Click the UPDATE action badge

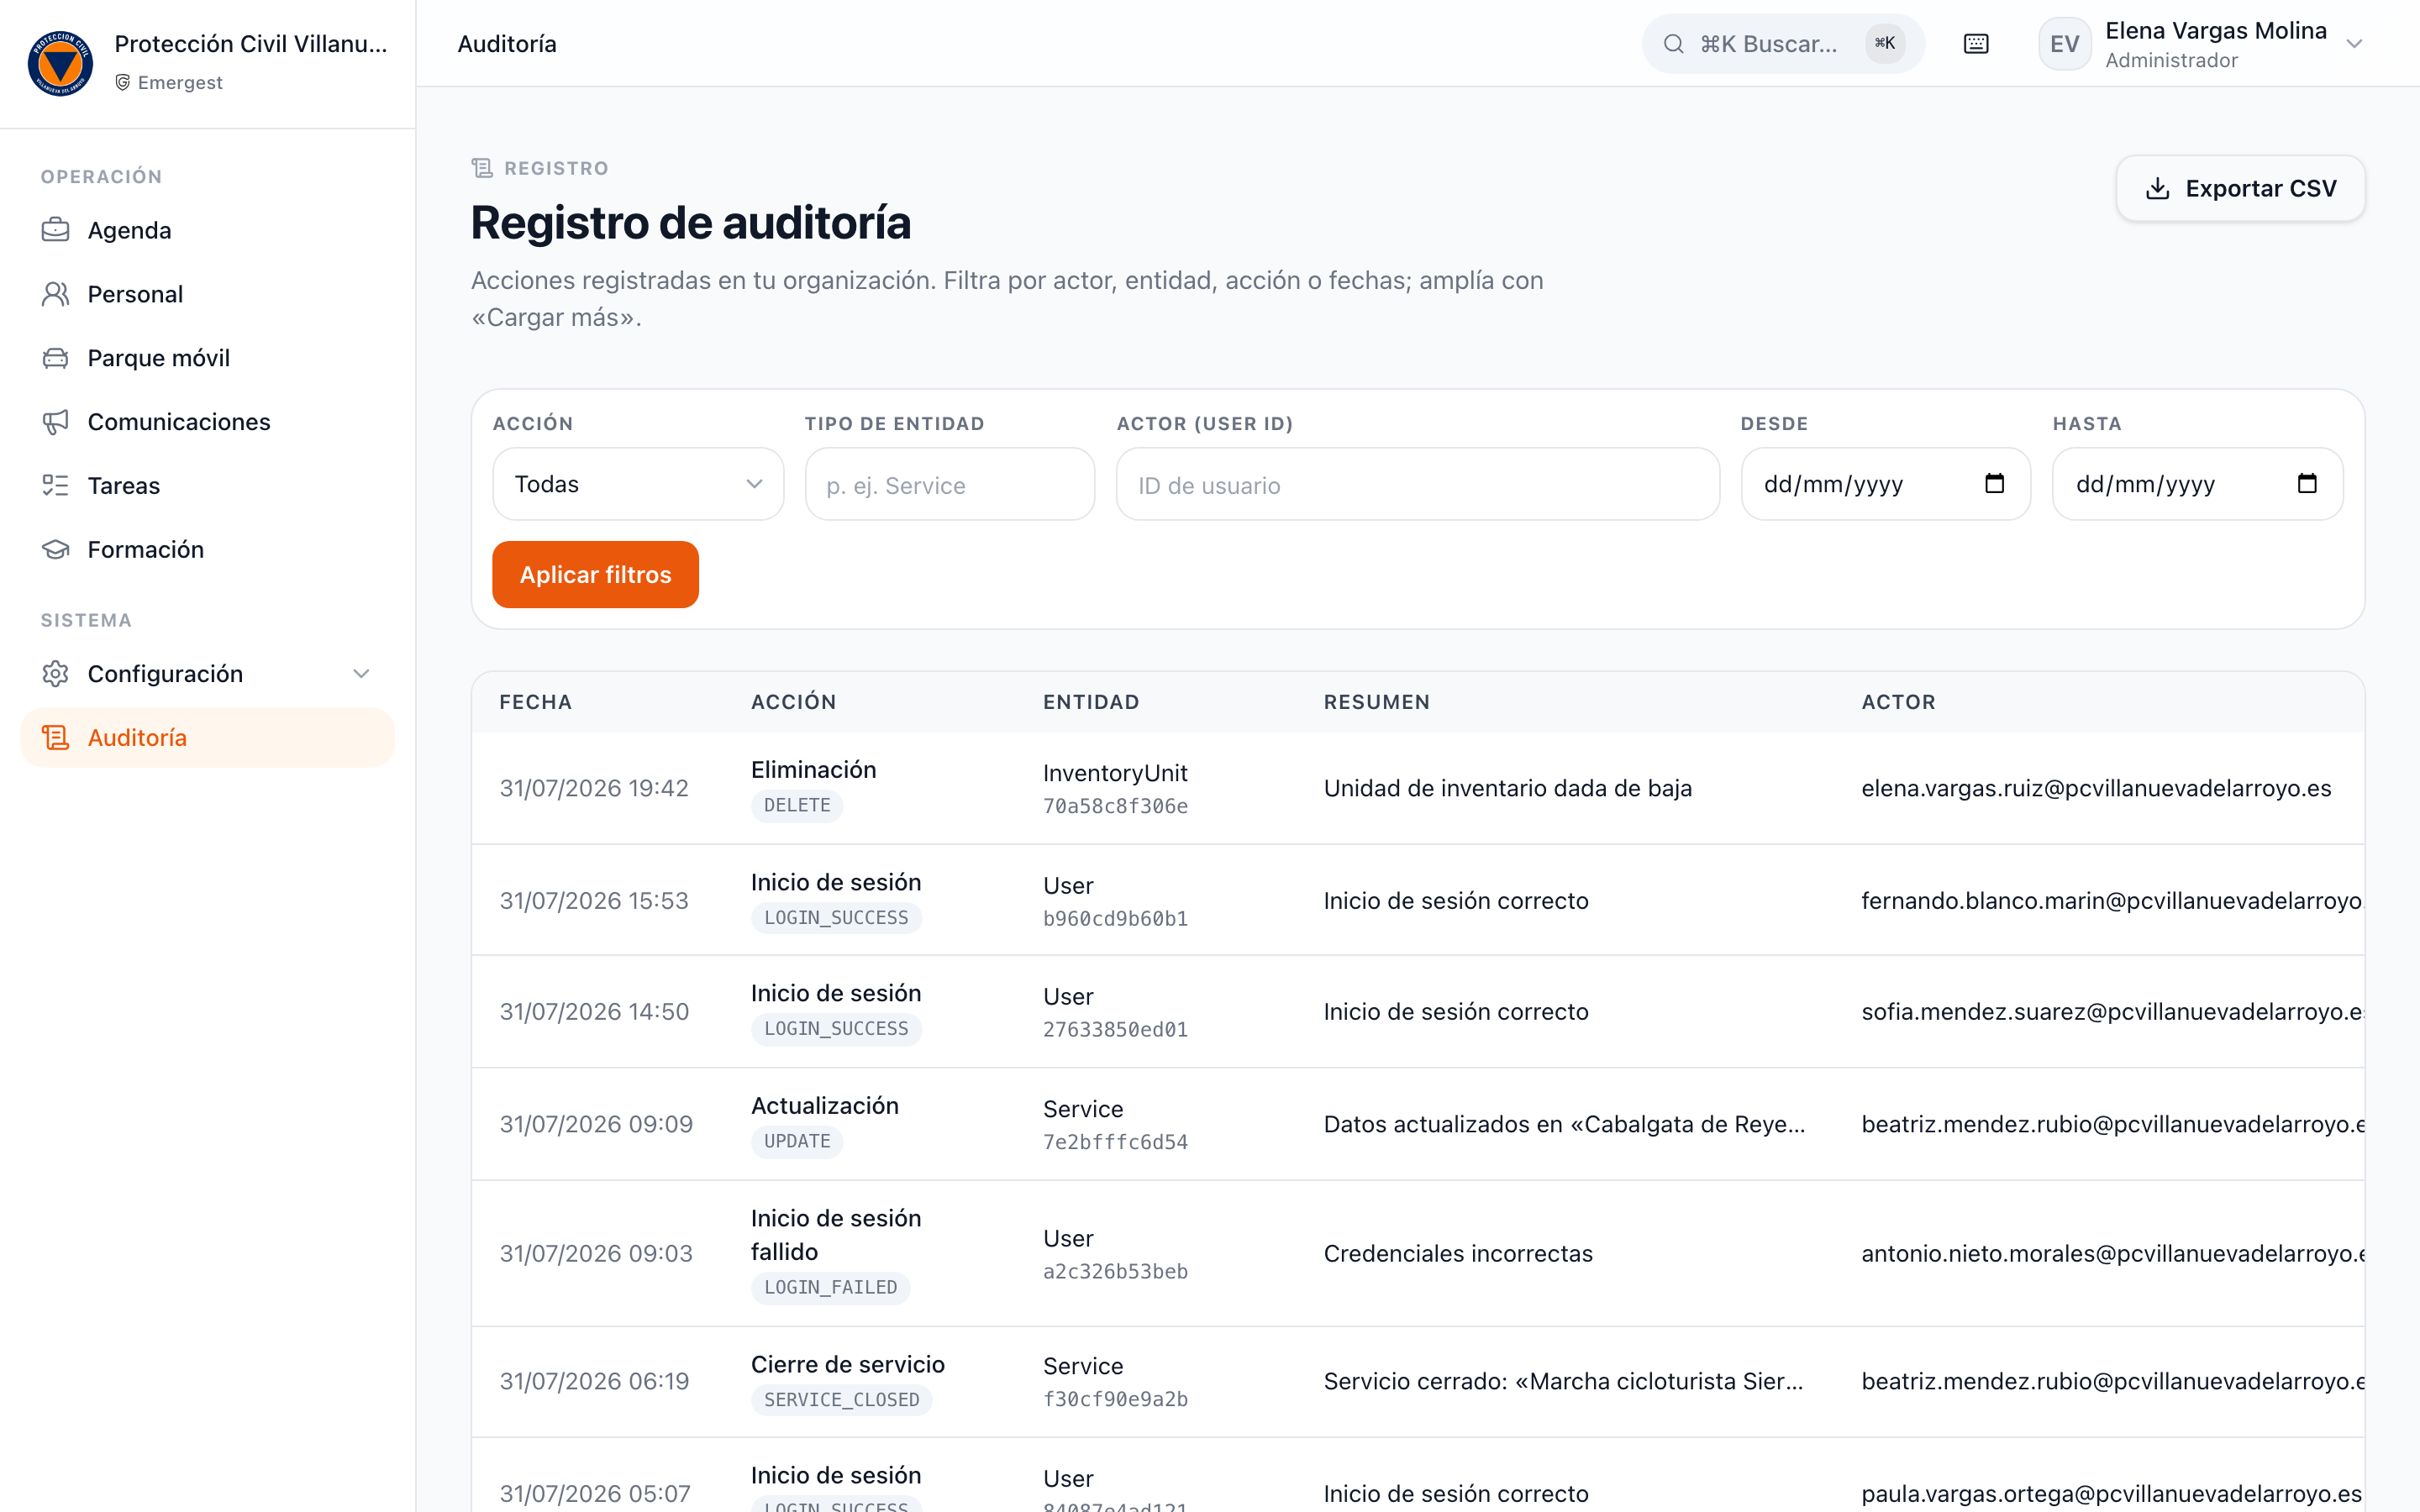click(x=797, y=1141)
